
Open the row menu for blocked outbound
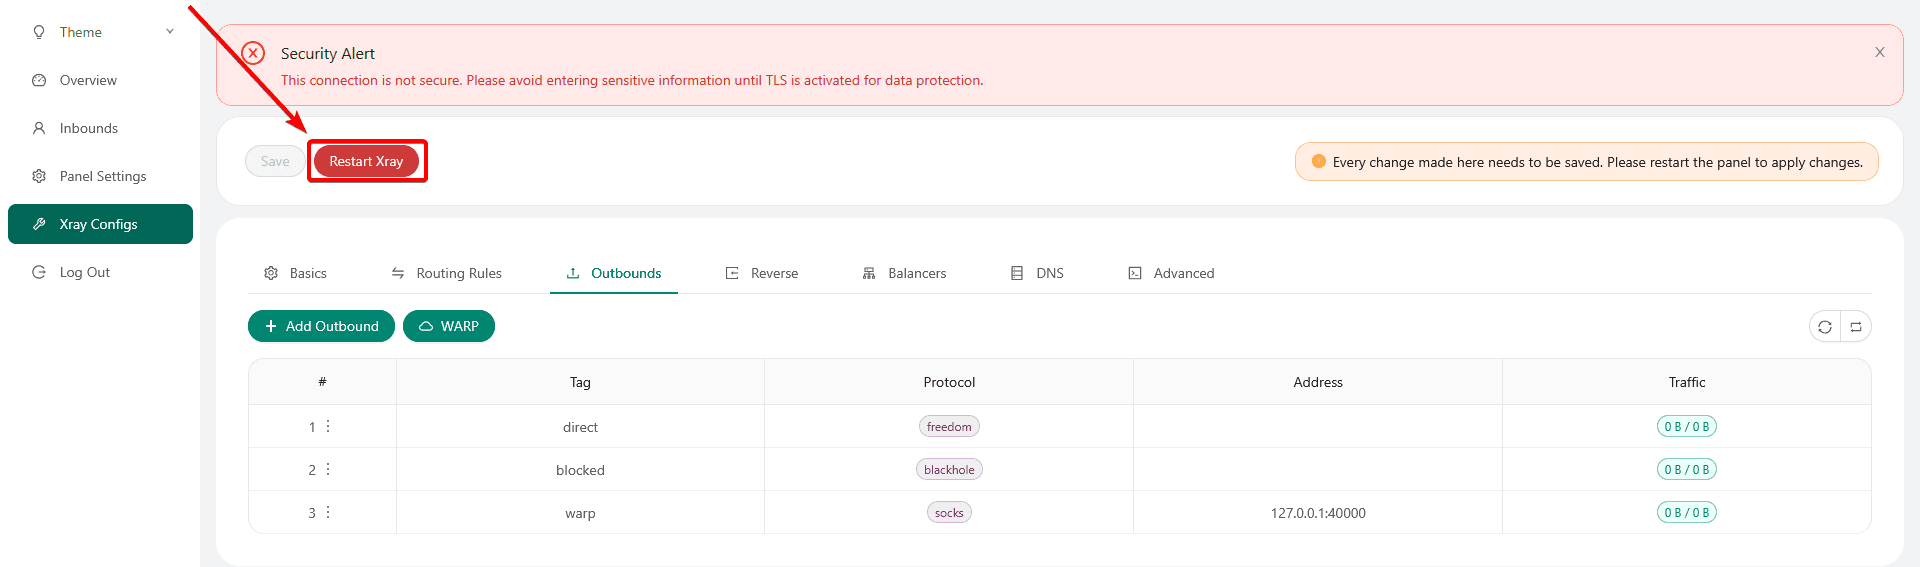pyautogui.click(x=328, y=470)
